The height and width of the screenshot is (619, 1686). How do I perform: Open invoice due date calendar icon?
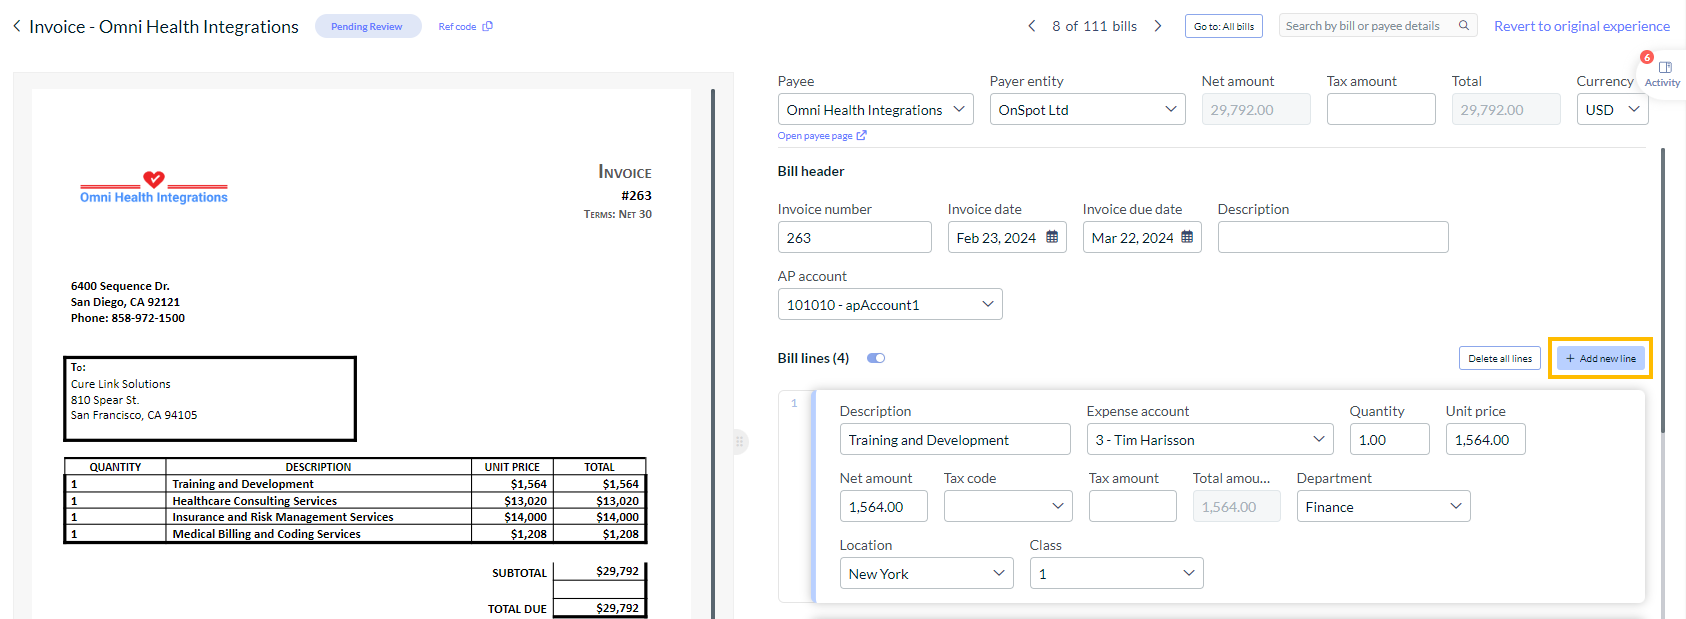(1187, 237)
